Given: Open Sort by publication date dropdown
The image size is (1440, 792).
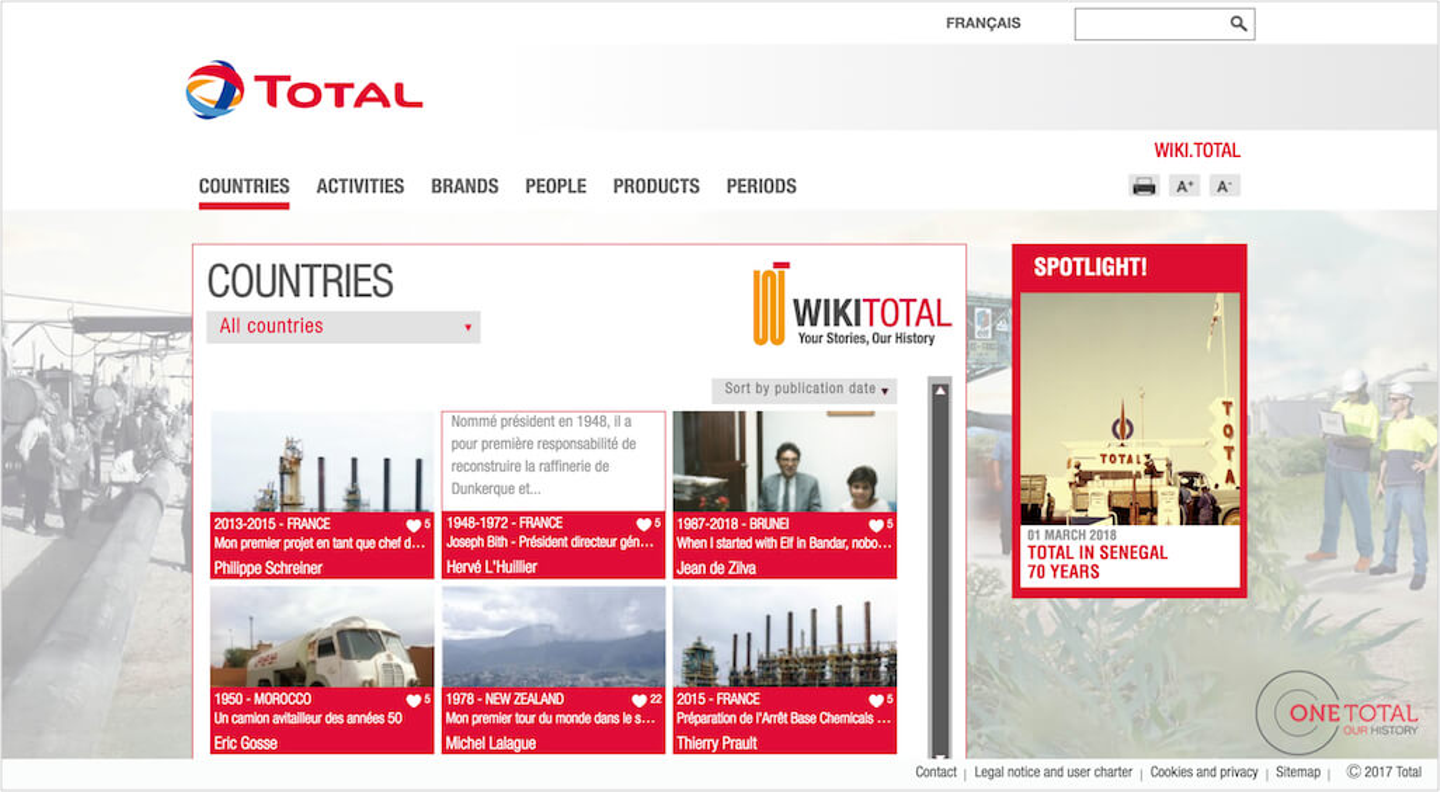Looking at the screenshot, I should (804, 390).
